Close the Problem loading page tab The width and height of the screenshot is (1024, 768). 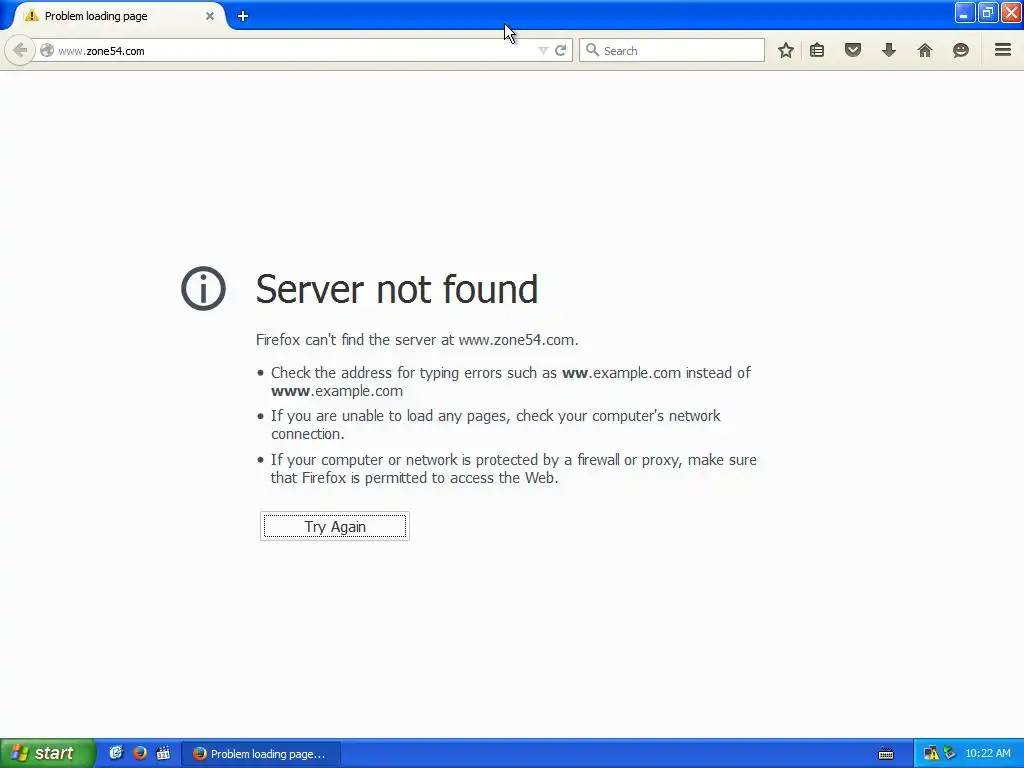(210, 16)
